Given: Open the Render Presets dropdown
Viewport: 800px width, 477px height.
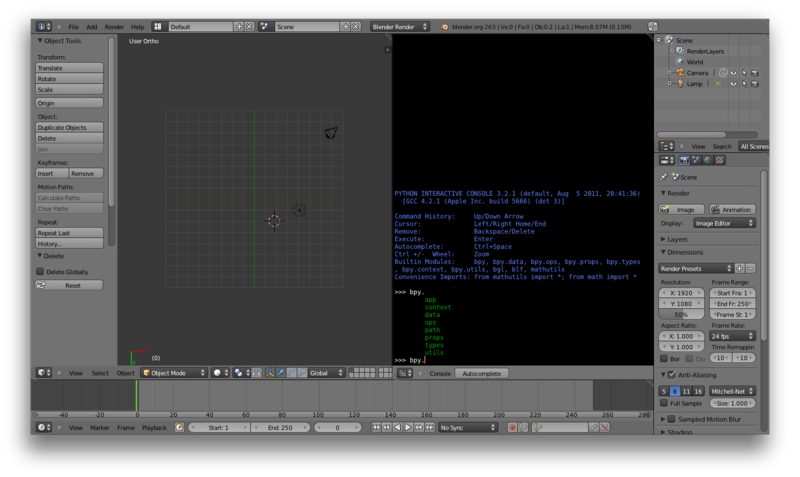Looking at the screenshot, I should (696, 268).
